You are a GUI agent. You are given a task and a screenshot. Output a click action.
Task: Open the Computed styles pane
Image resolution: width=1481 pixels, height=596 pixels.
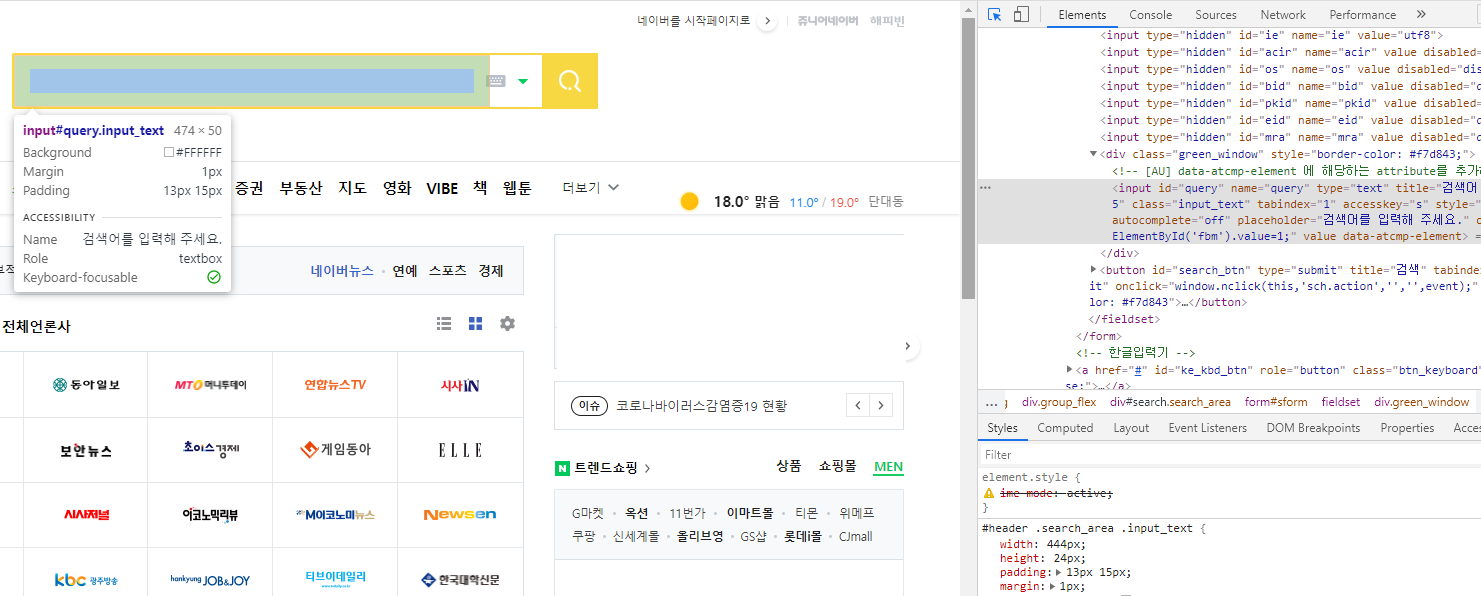coord(1065,428)
